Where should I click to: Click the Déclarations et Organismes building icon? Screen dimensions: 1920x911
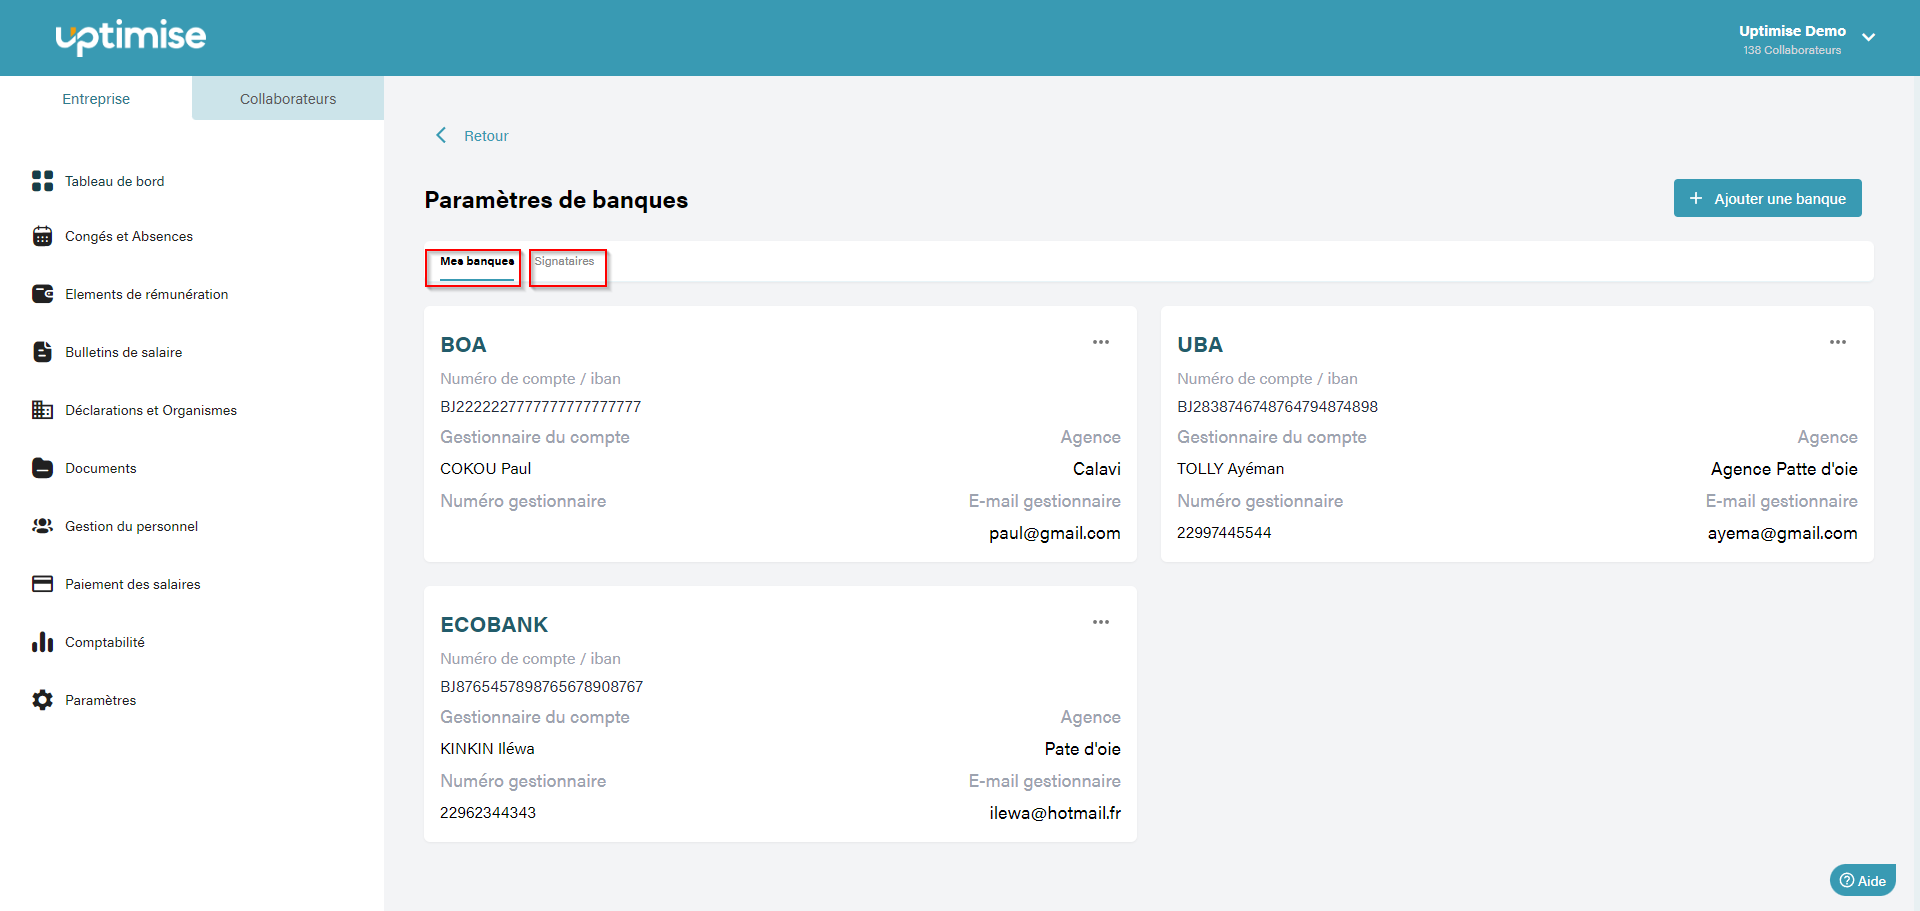point(42,410)
